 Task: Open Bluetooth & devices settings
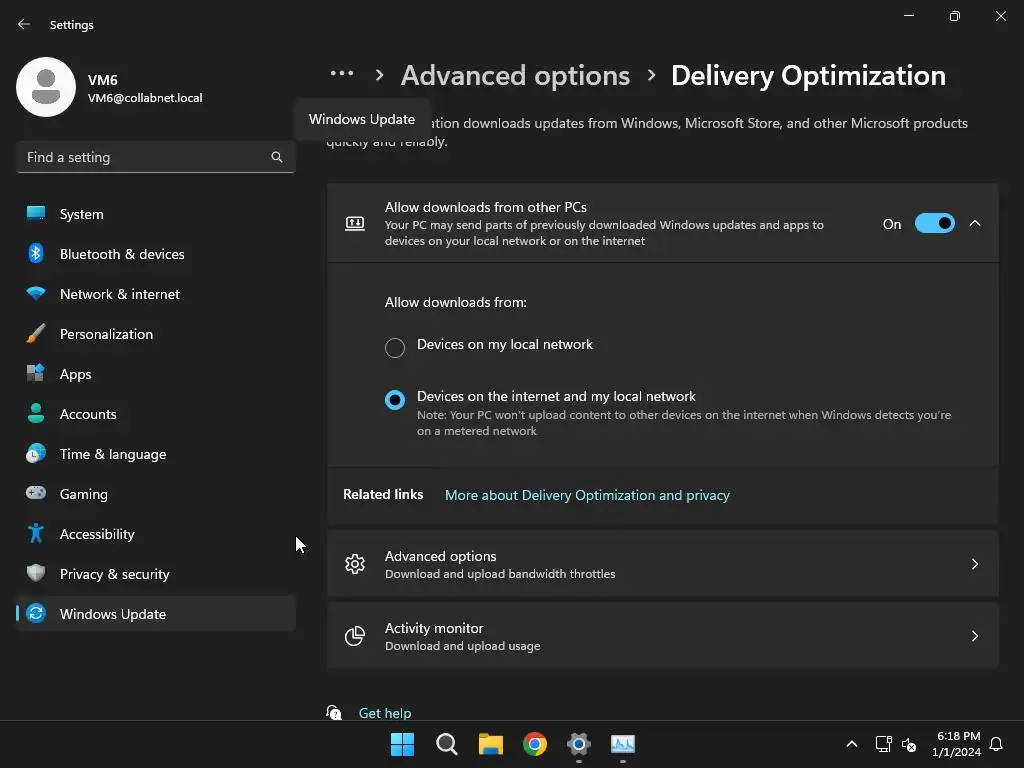(x=155, y=253)
